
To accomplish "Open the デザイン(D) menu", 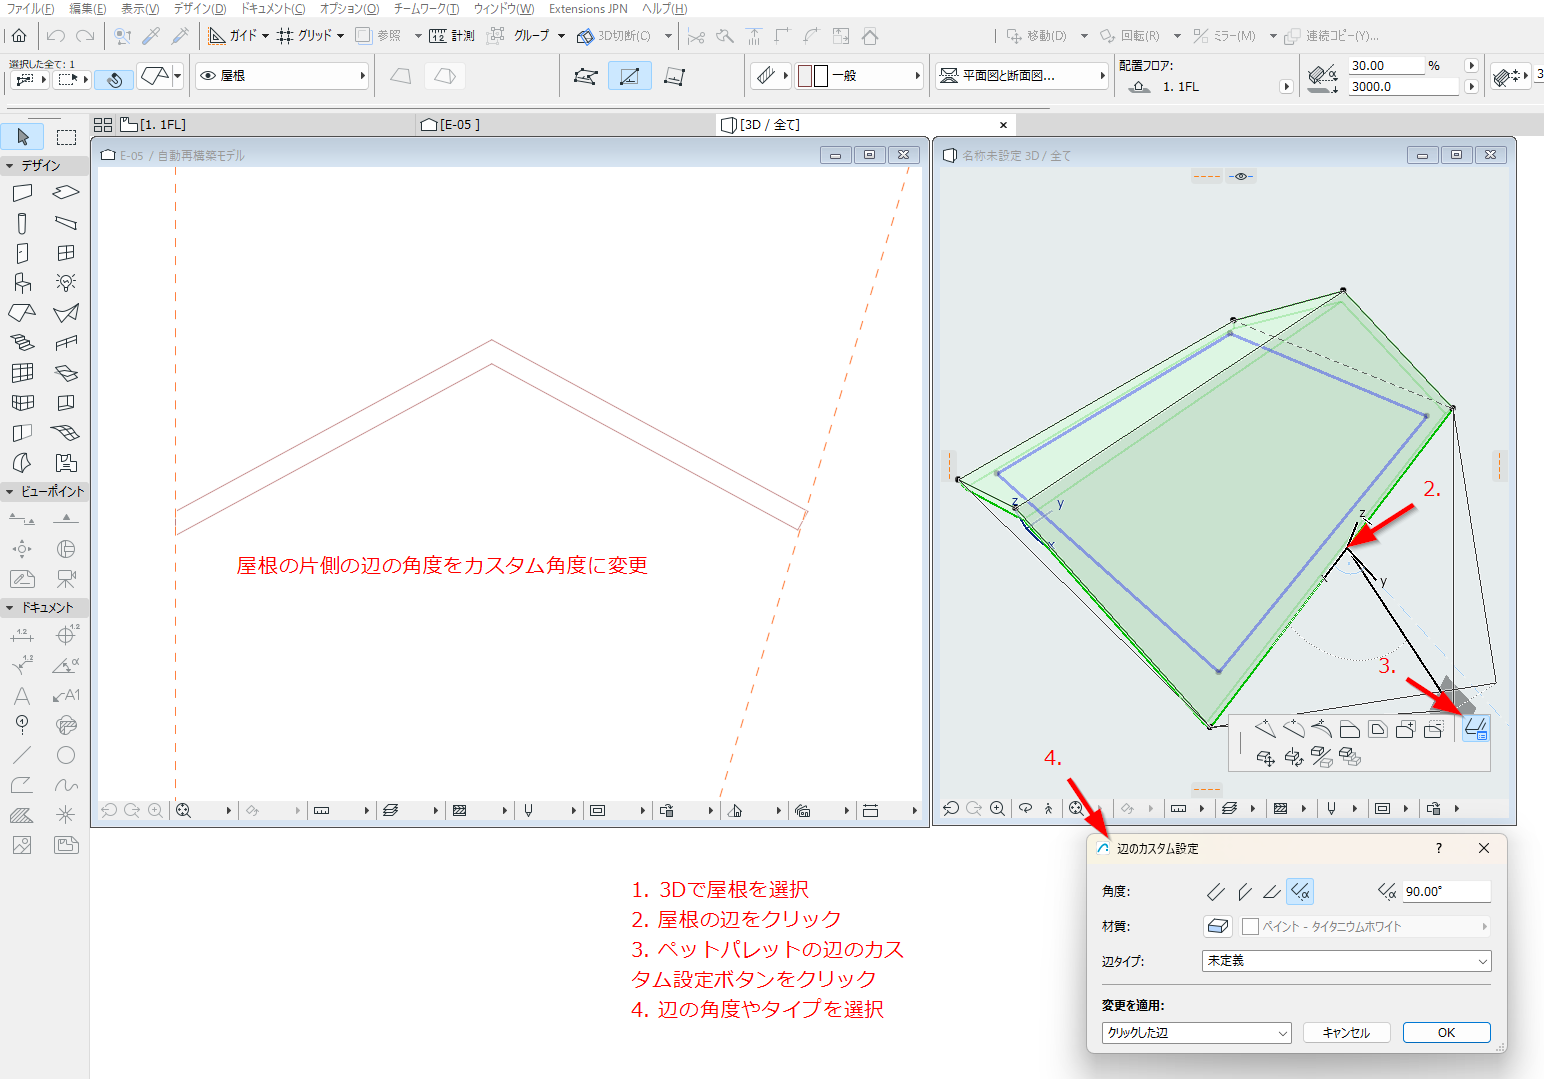I will pos(199,9).
